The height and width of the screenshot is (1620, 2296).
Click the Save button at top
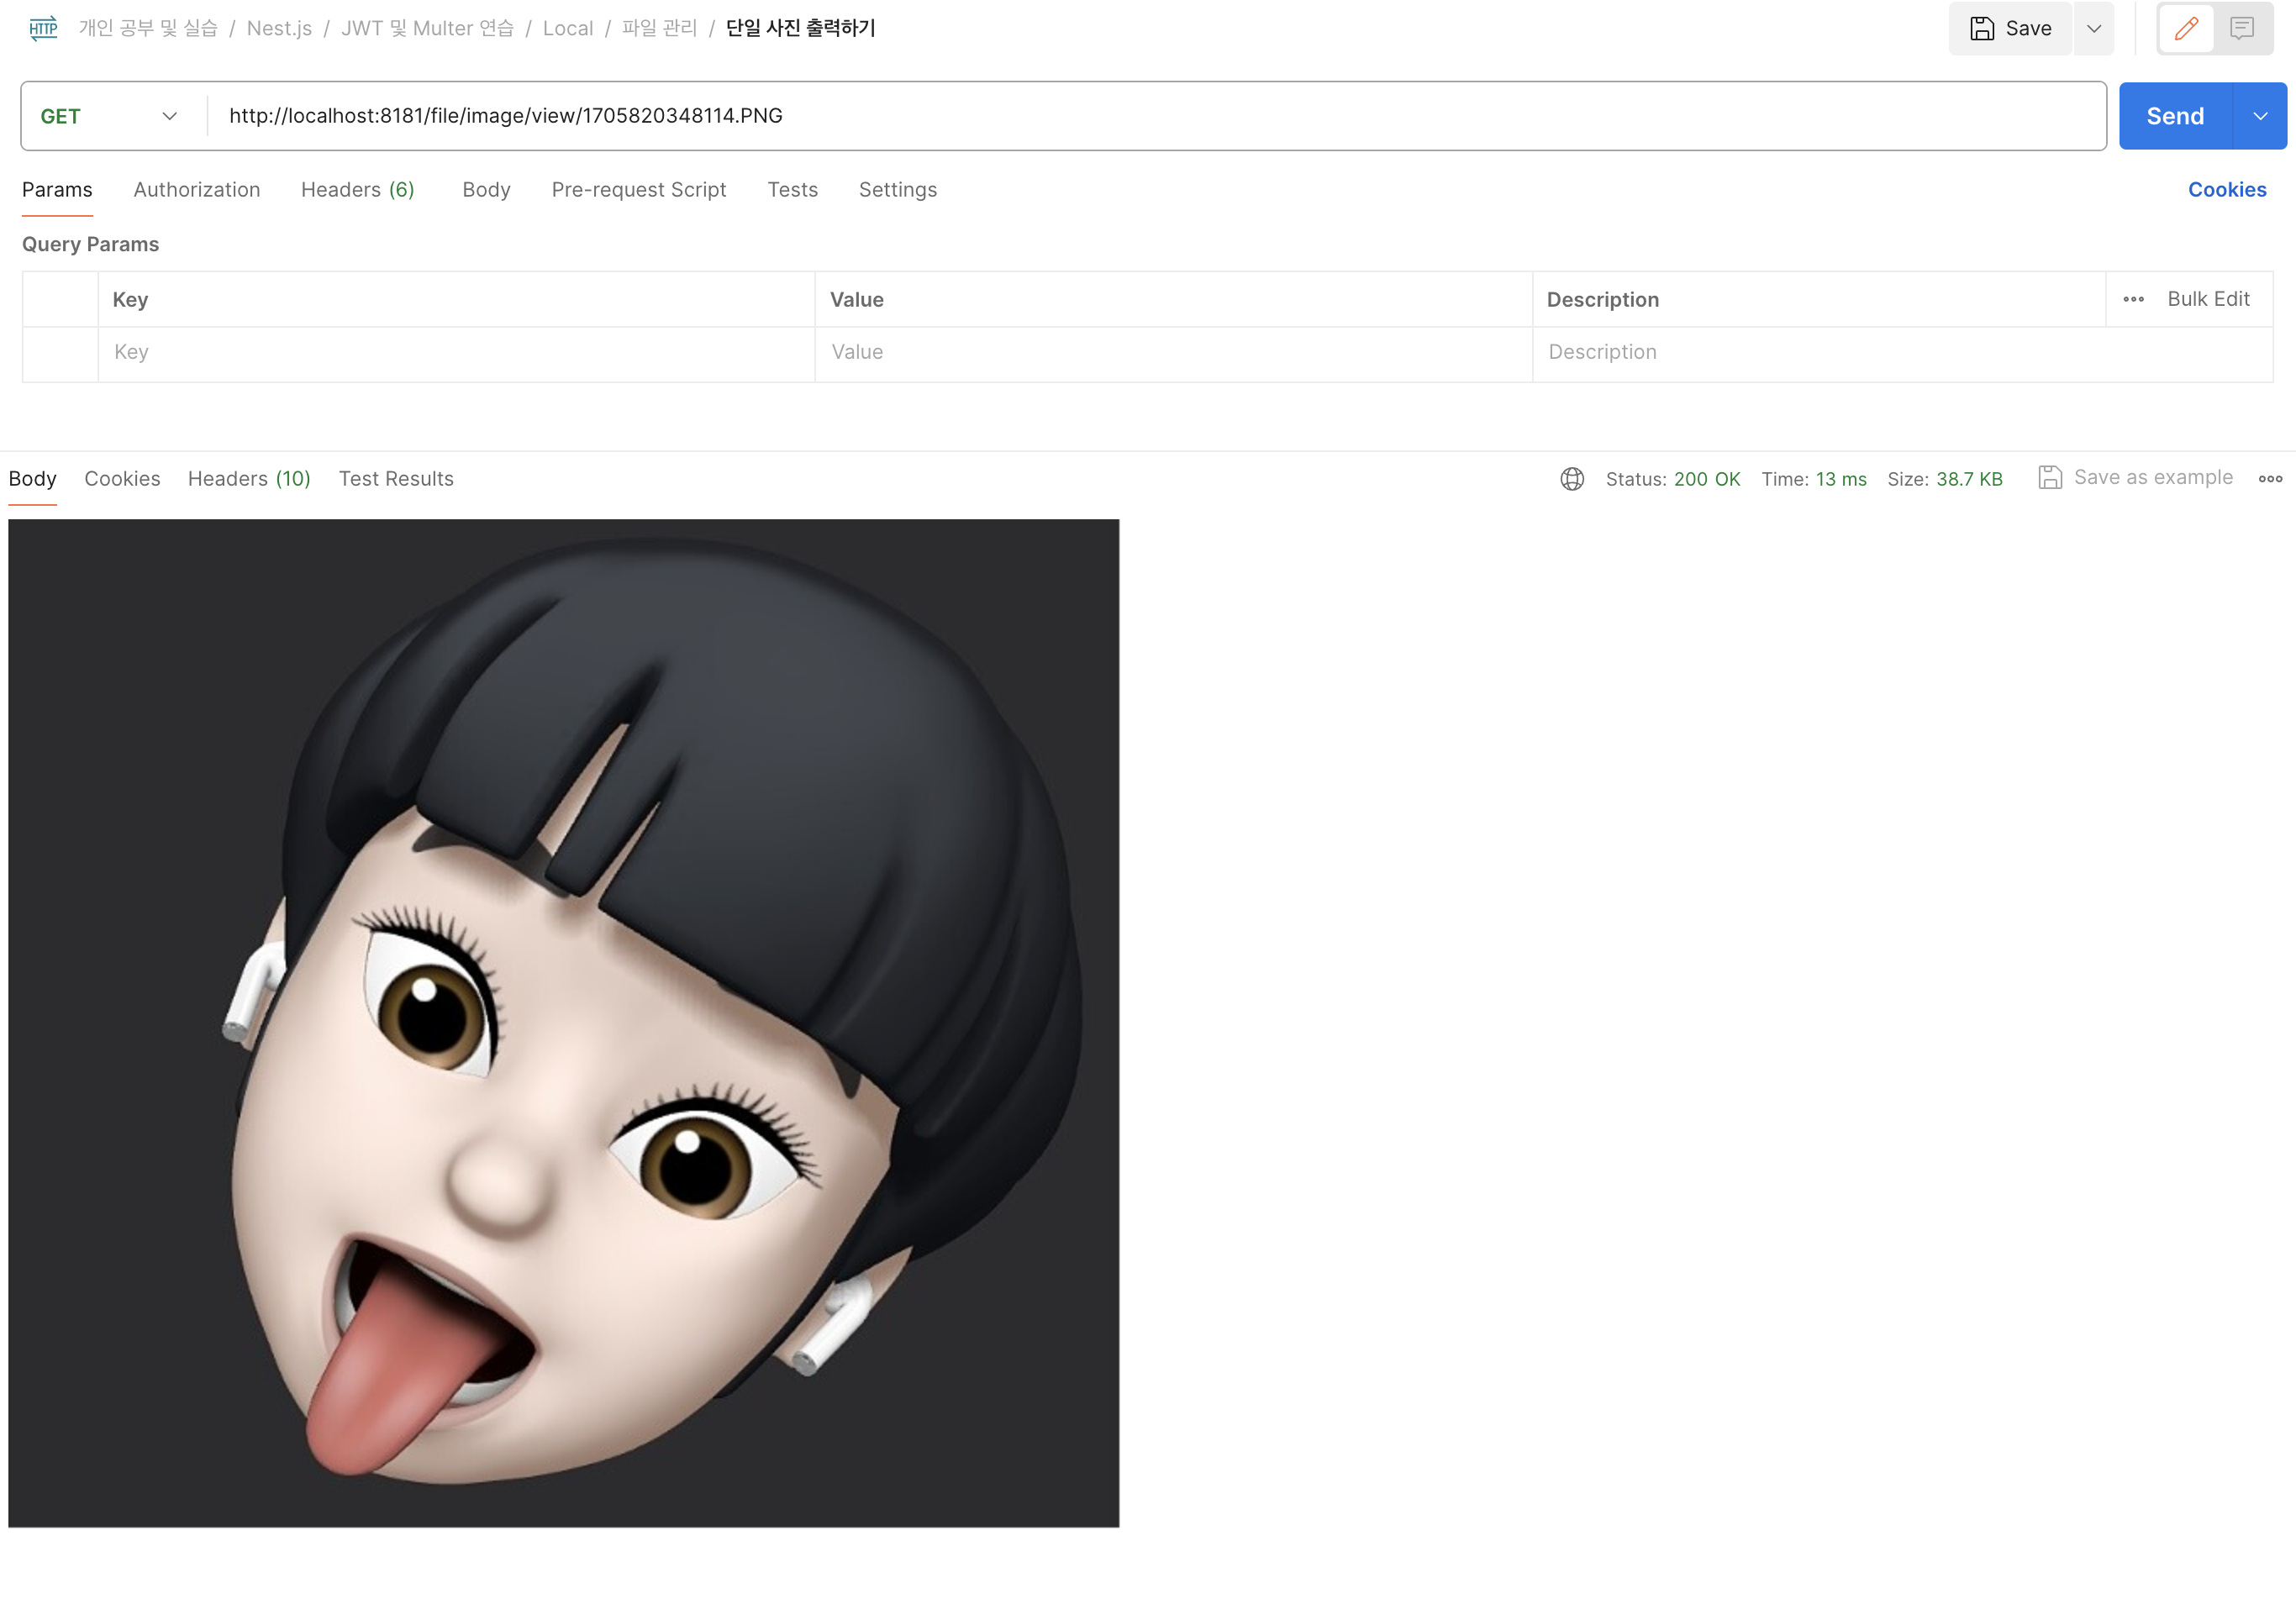coord(2010,28)
